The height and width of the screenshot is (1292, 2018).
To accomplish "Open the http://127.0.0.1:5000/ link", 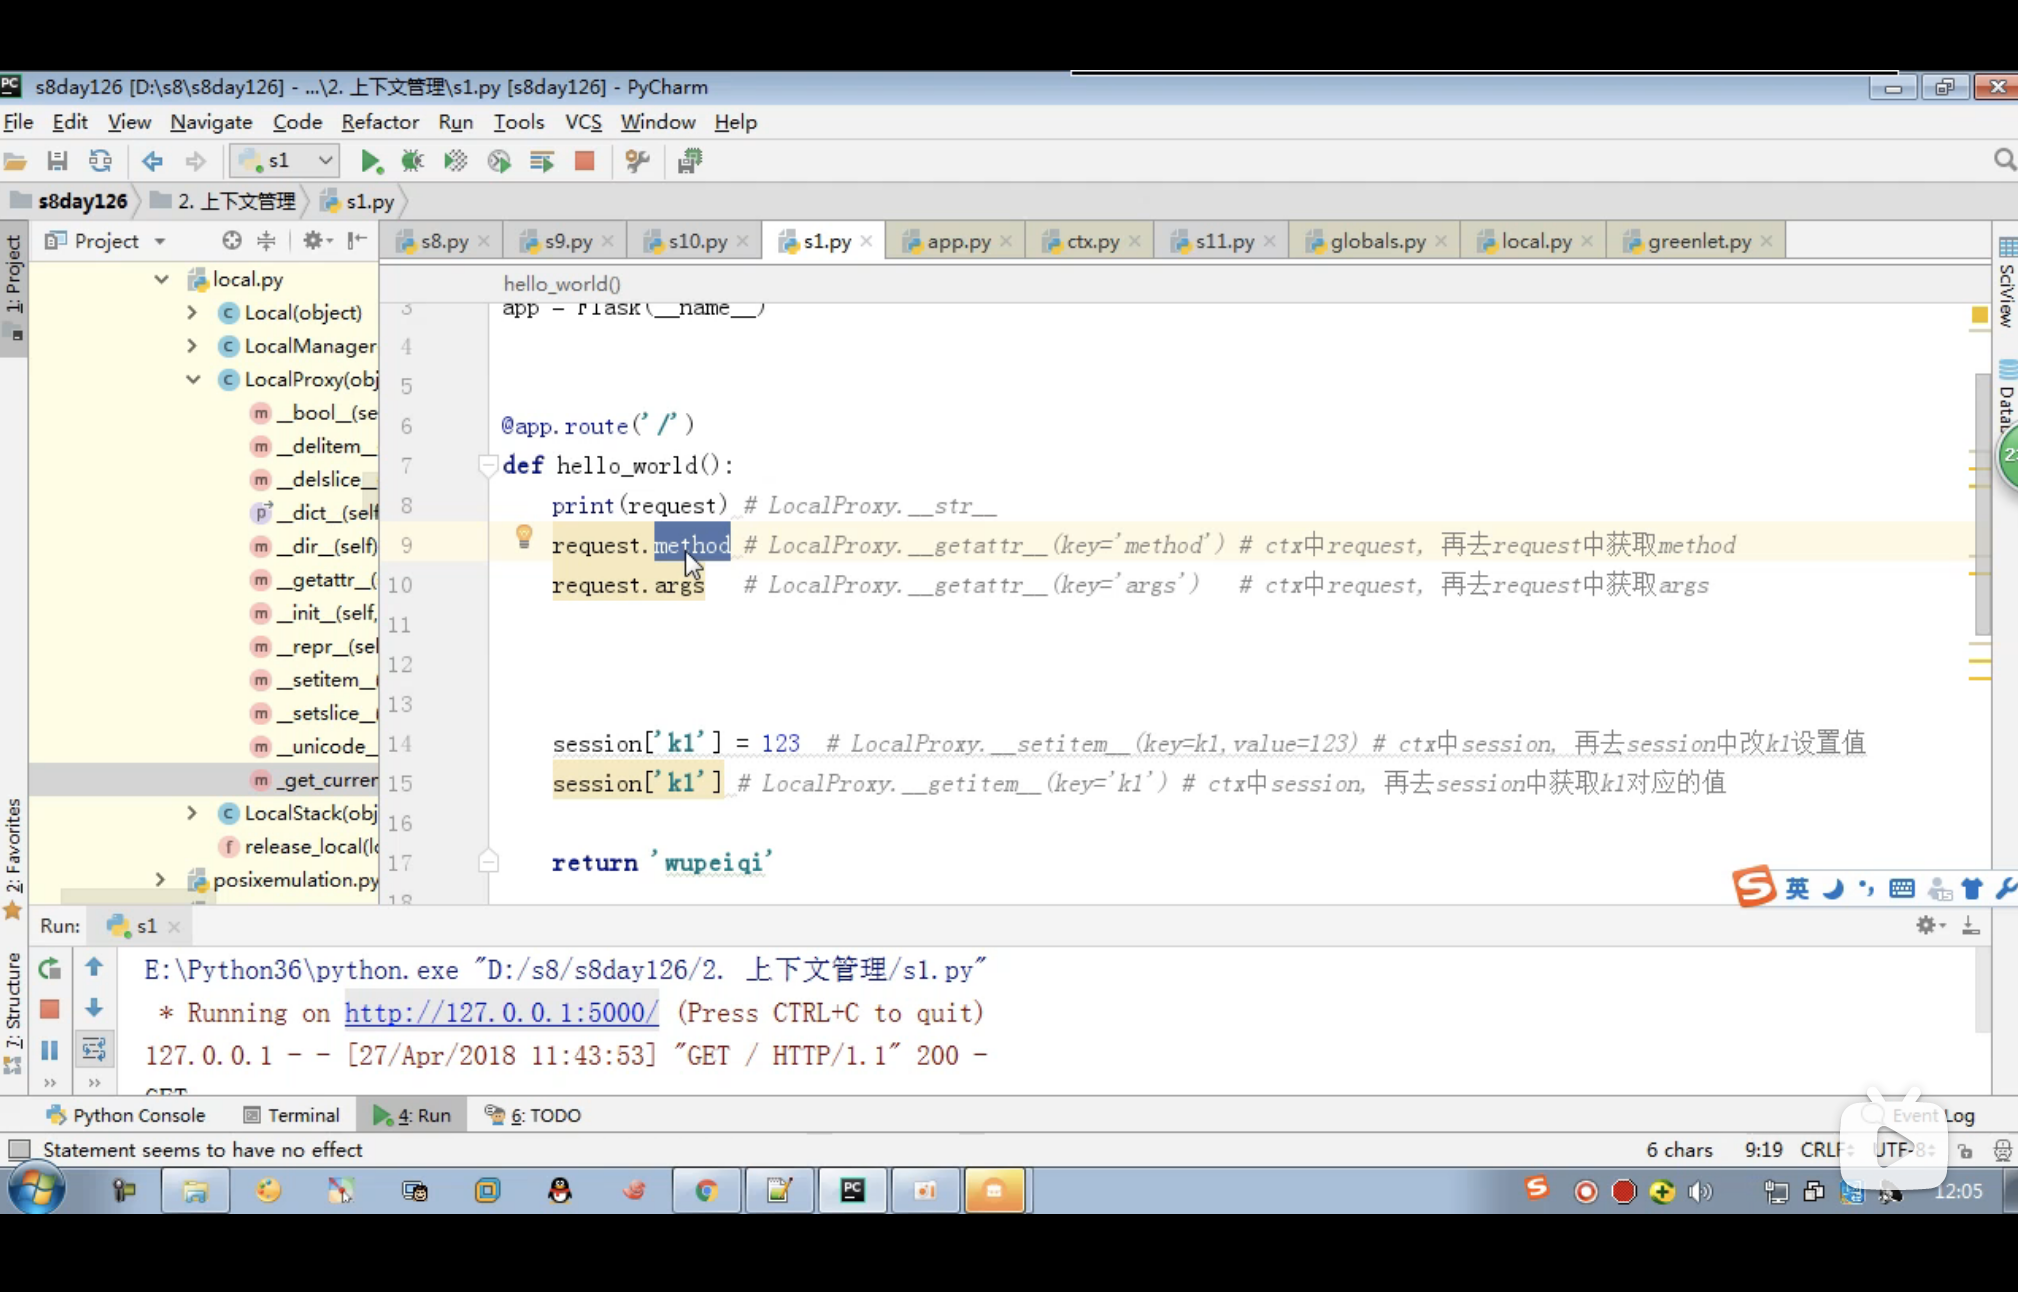I will (x=501, y=1013).
